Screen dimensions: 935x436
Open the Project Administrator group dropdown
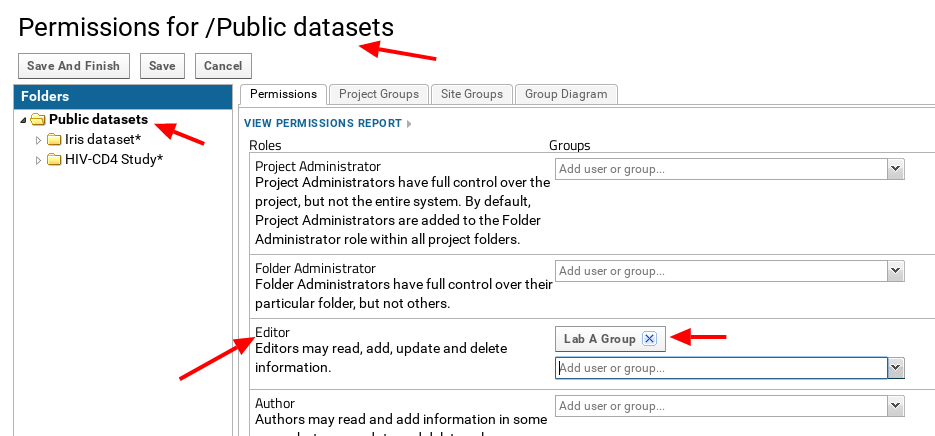[x=896, y=169]
